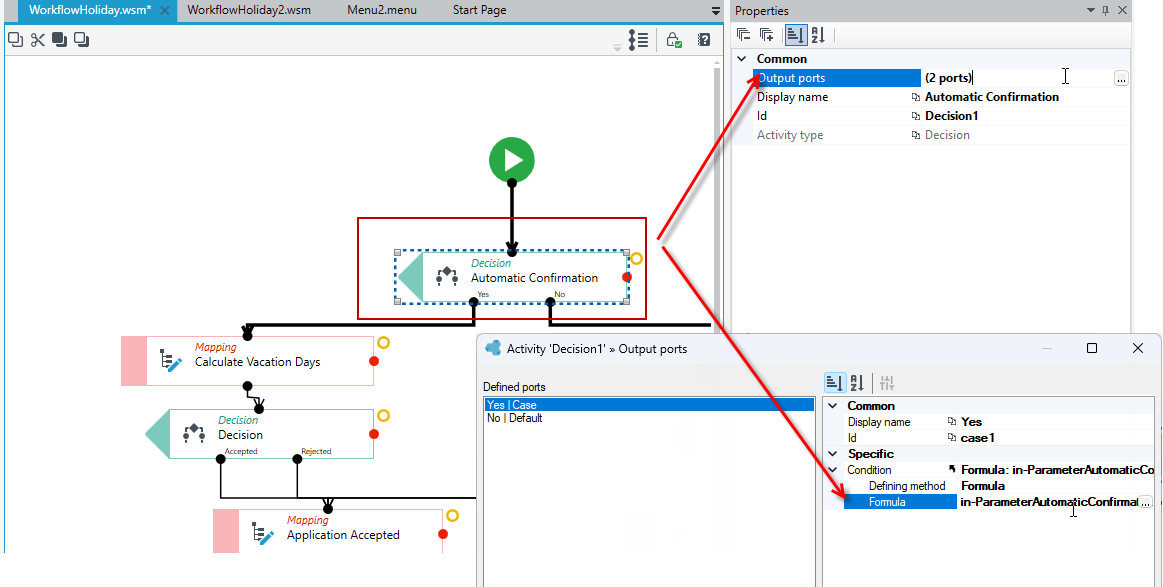1163x587 pixels.
Task: Click the scissors Cut icon
Action: pos(37,40)
